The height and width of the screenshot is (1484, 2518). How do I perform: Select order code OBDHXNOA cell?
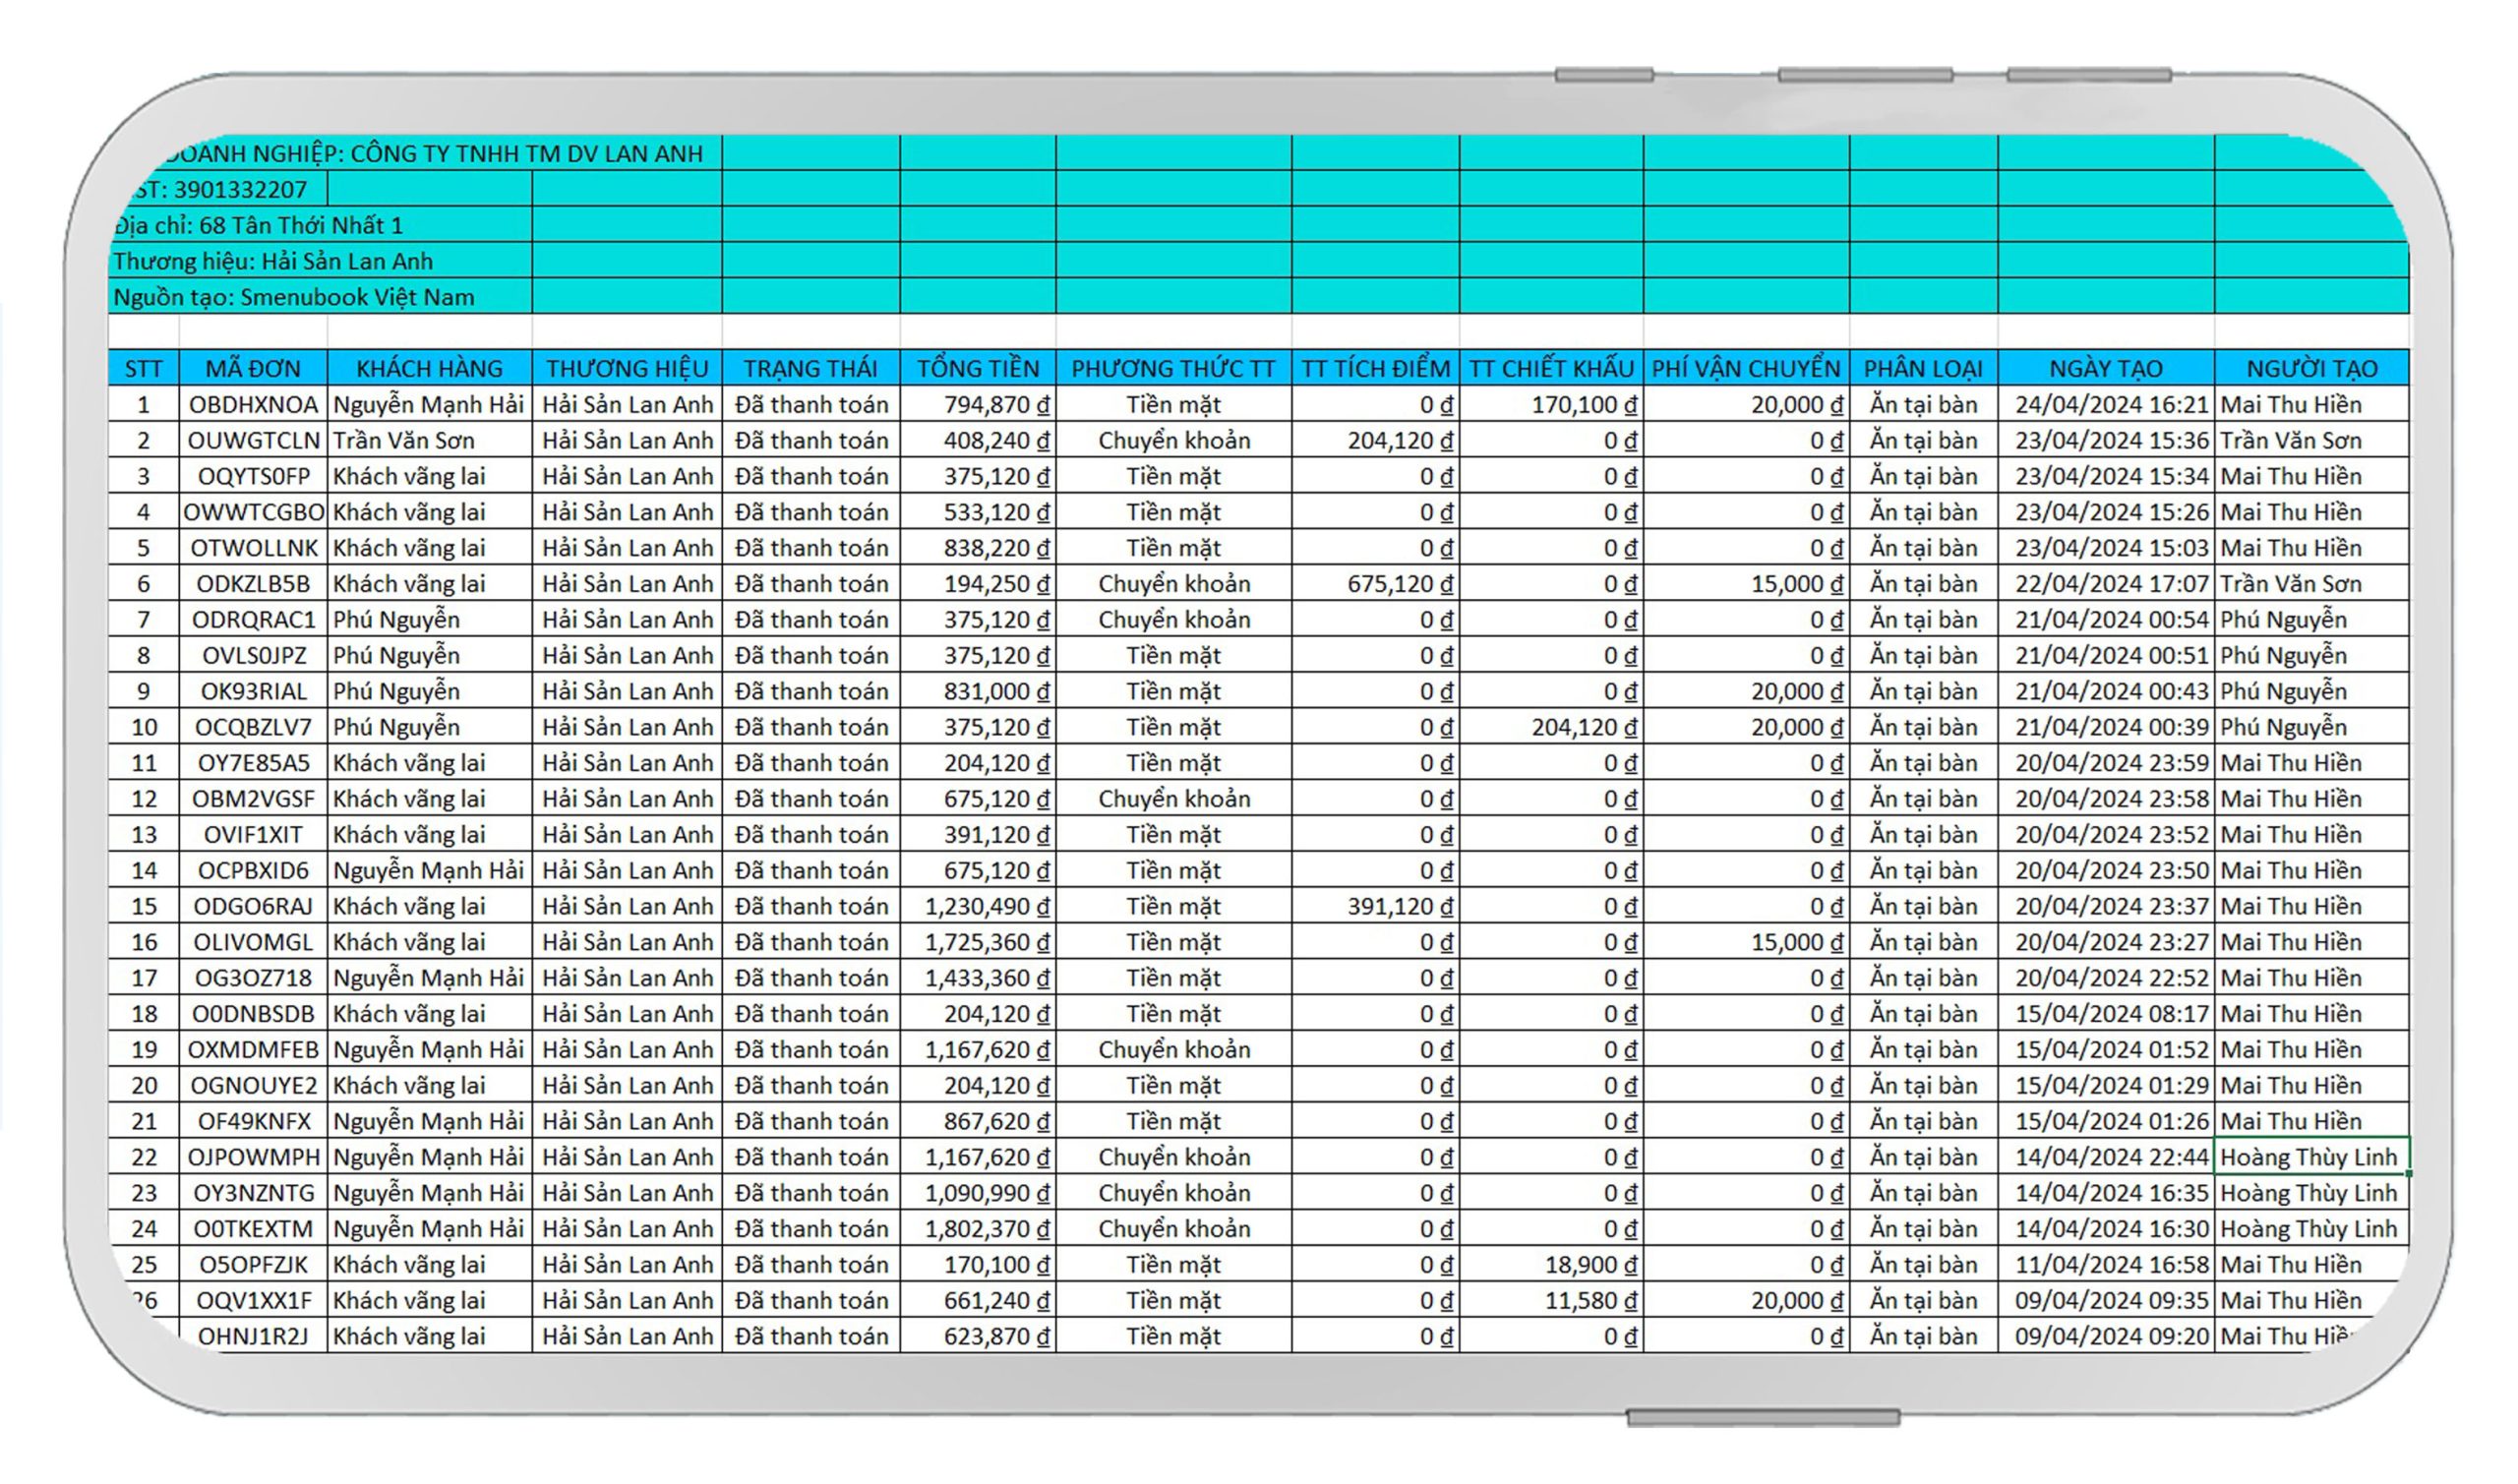click(x=253, y=404)
